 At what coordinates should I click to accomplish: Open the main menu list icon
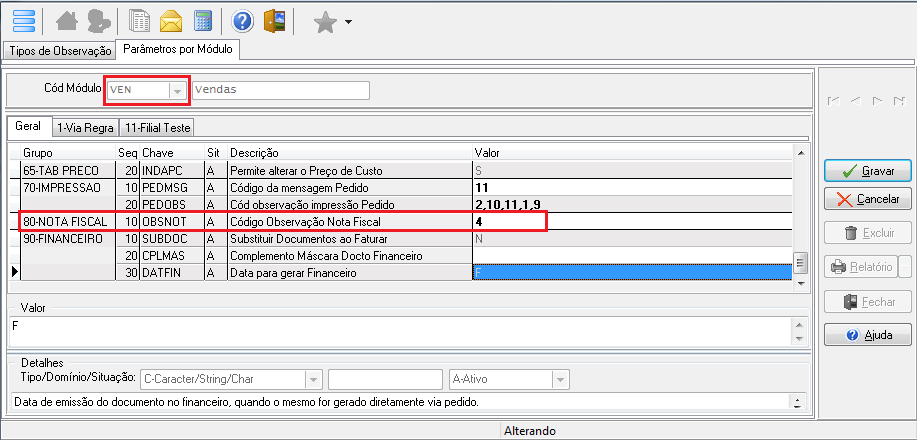22,21
